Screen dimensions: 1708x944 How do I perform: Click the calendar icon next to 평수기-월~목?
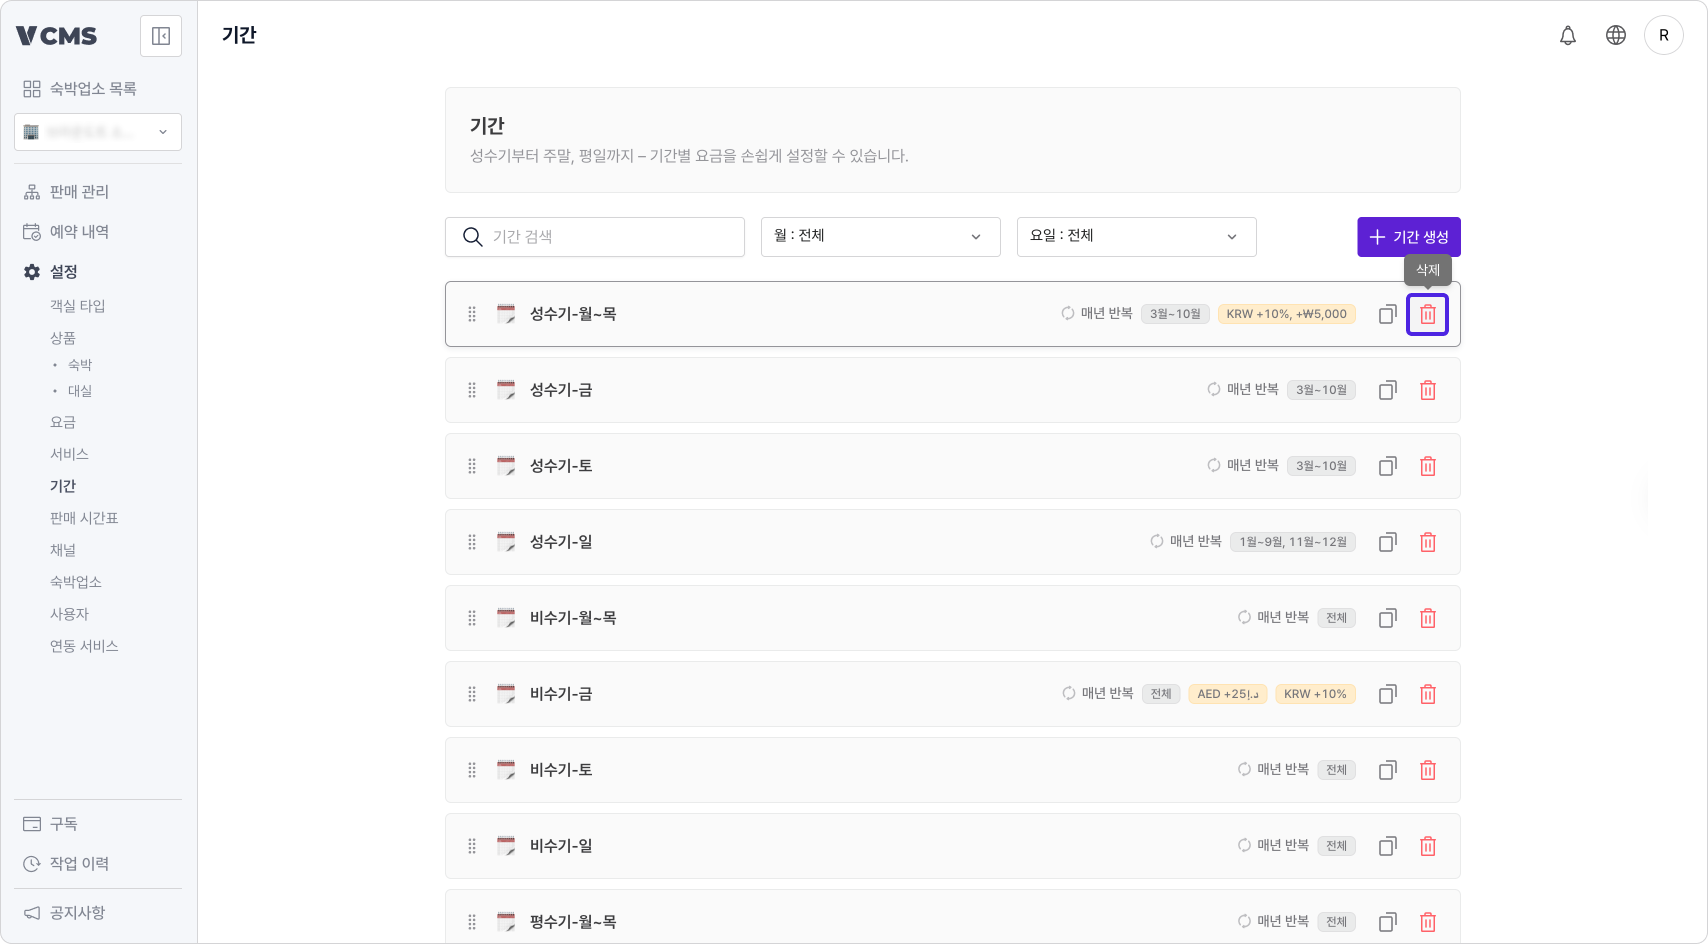coord(505,921)
